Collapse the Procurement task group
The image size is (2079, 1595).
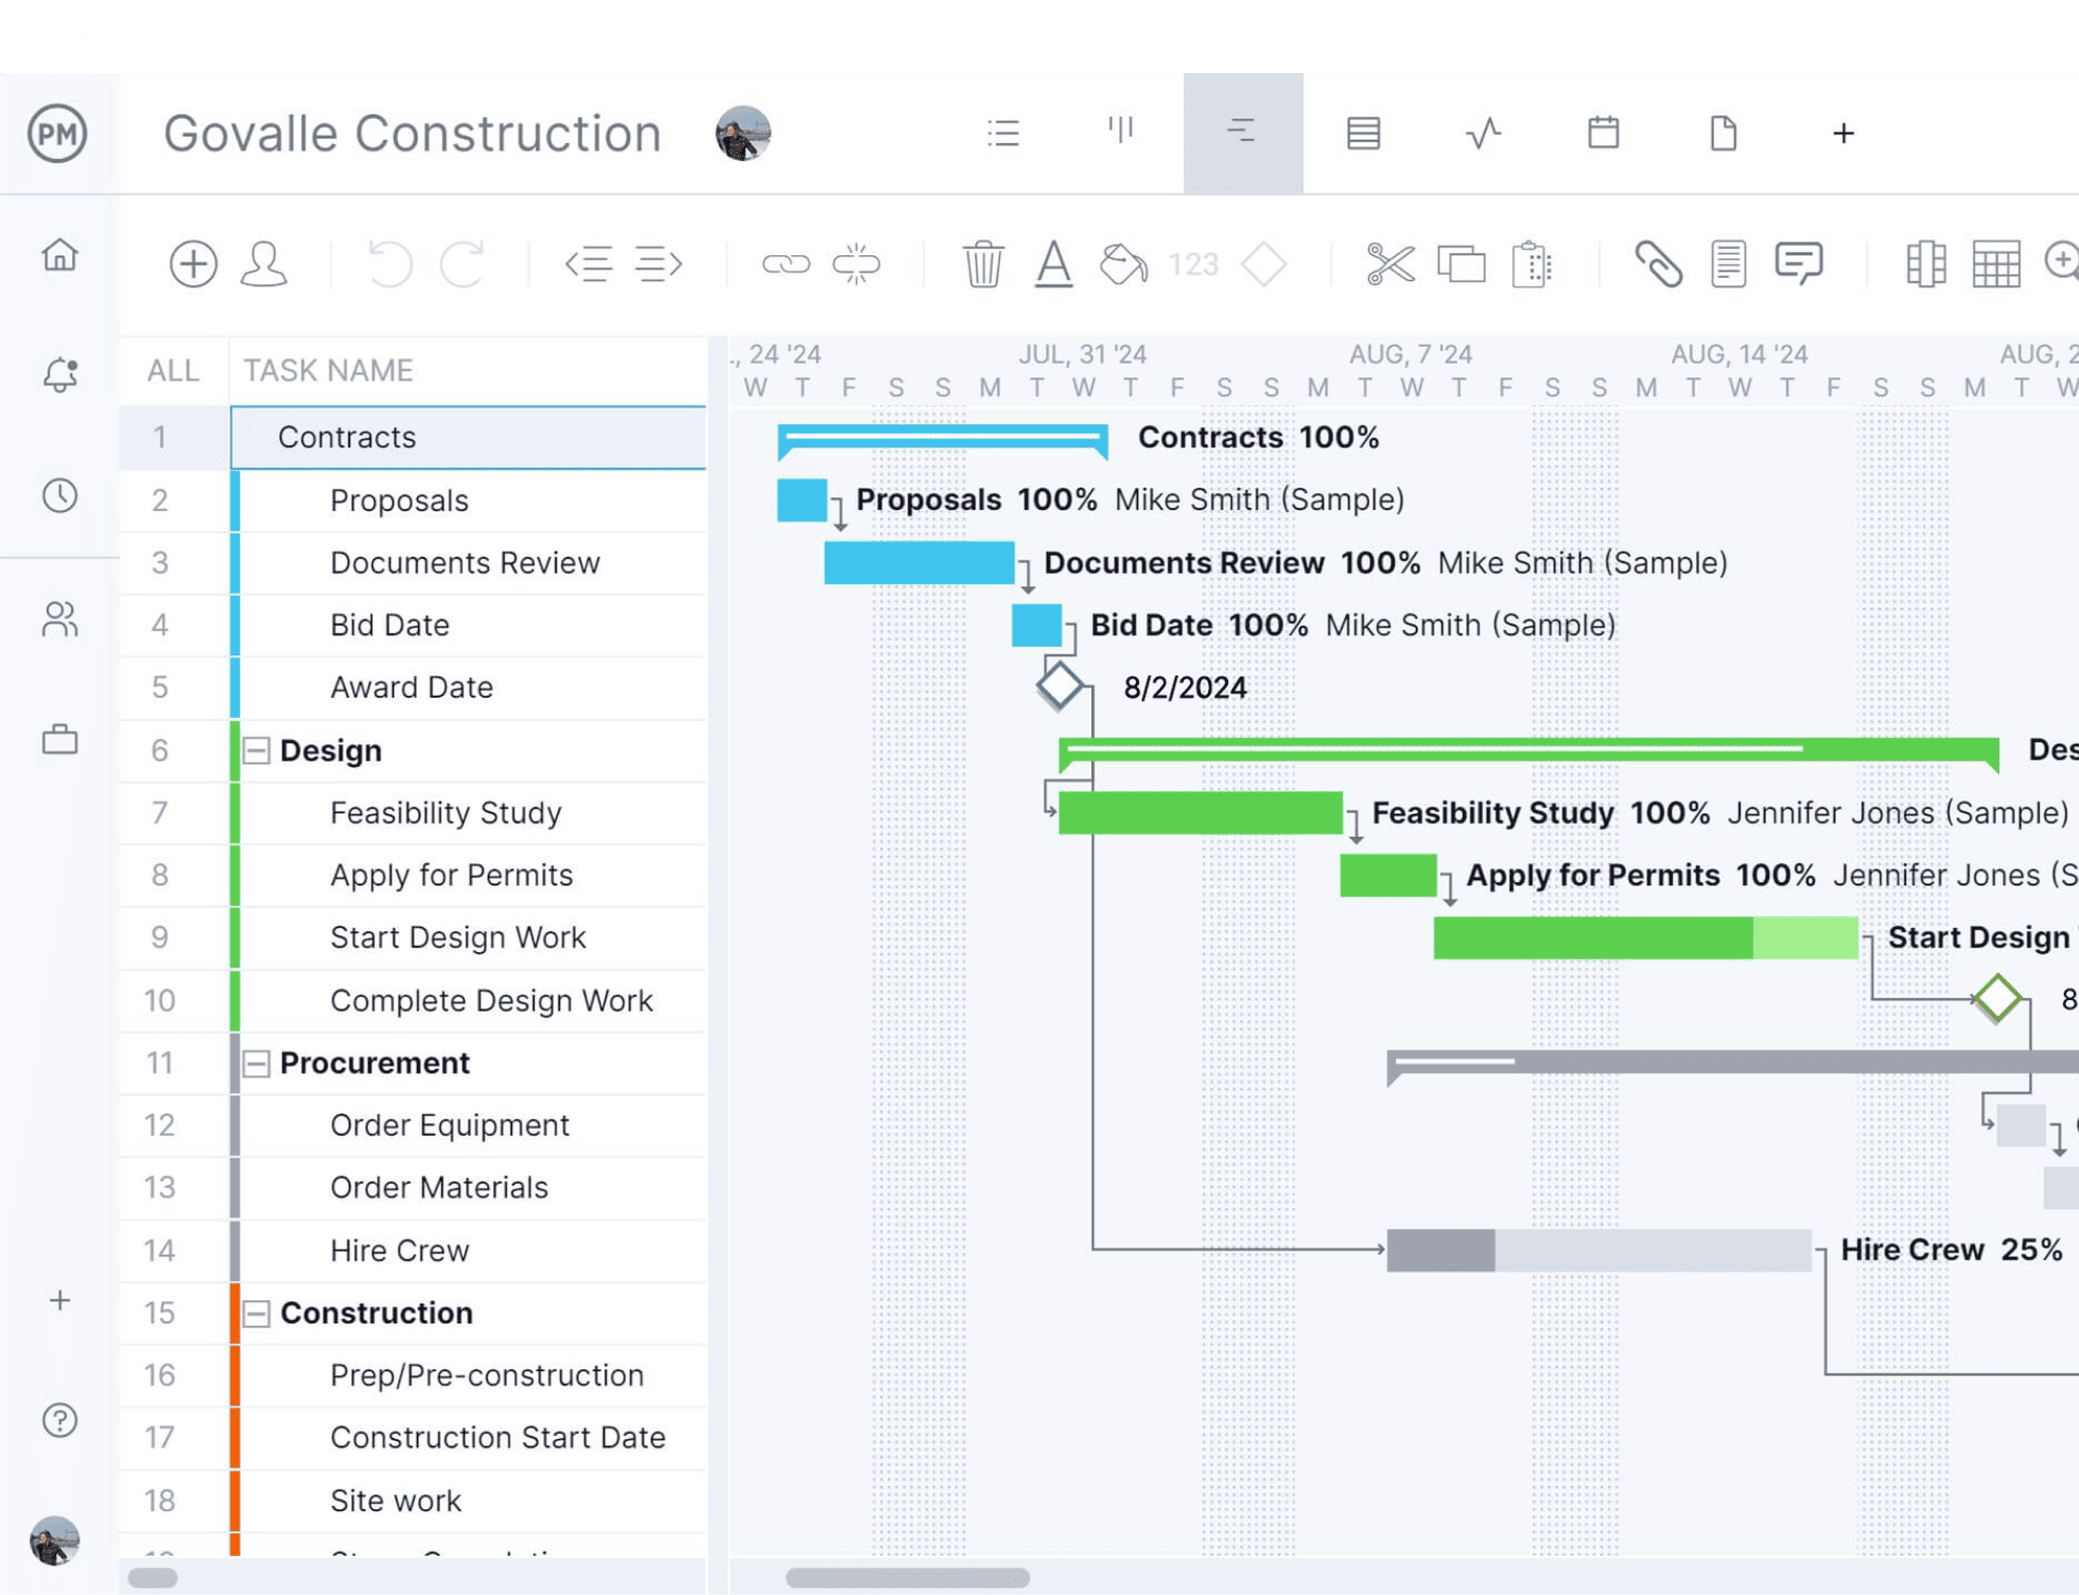(x=257, y=1063)
